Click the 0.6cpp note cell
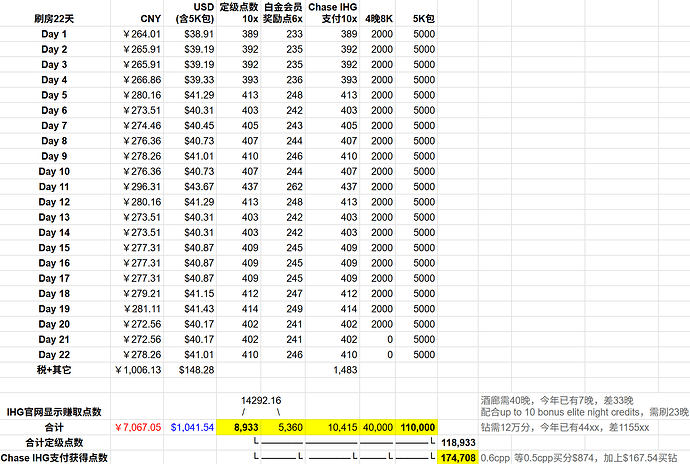This screenshot has height=464, width=690. point(495,457)
